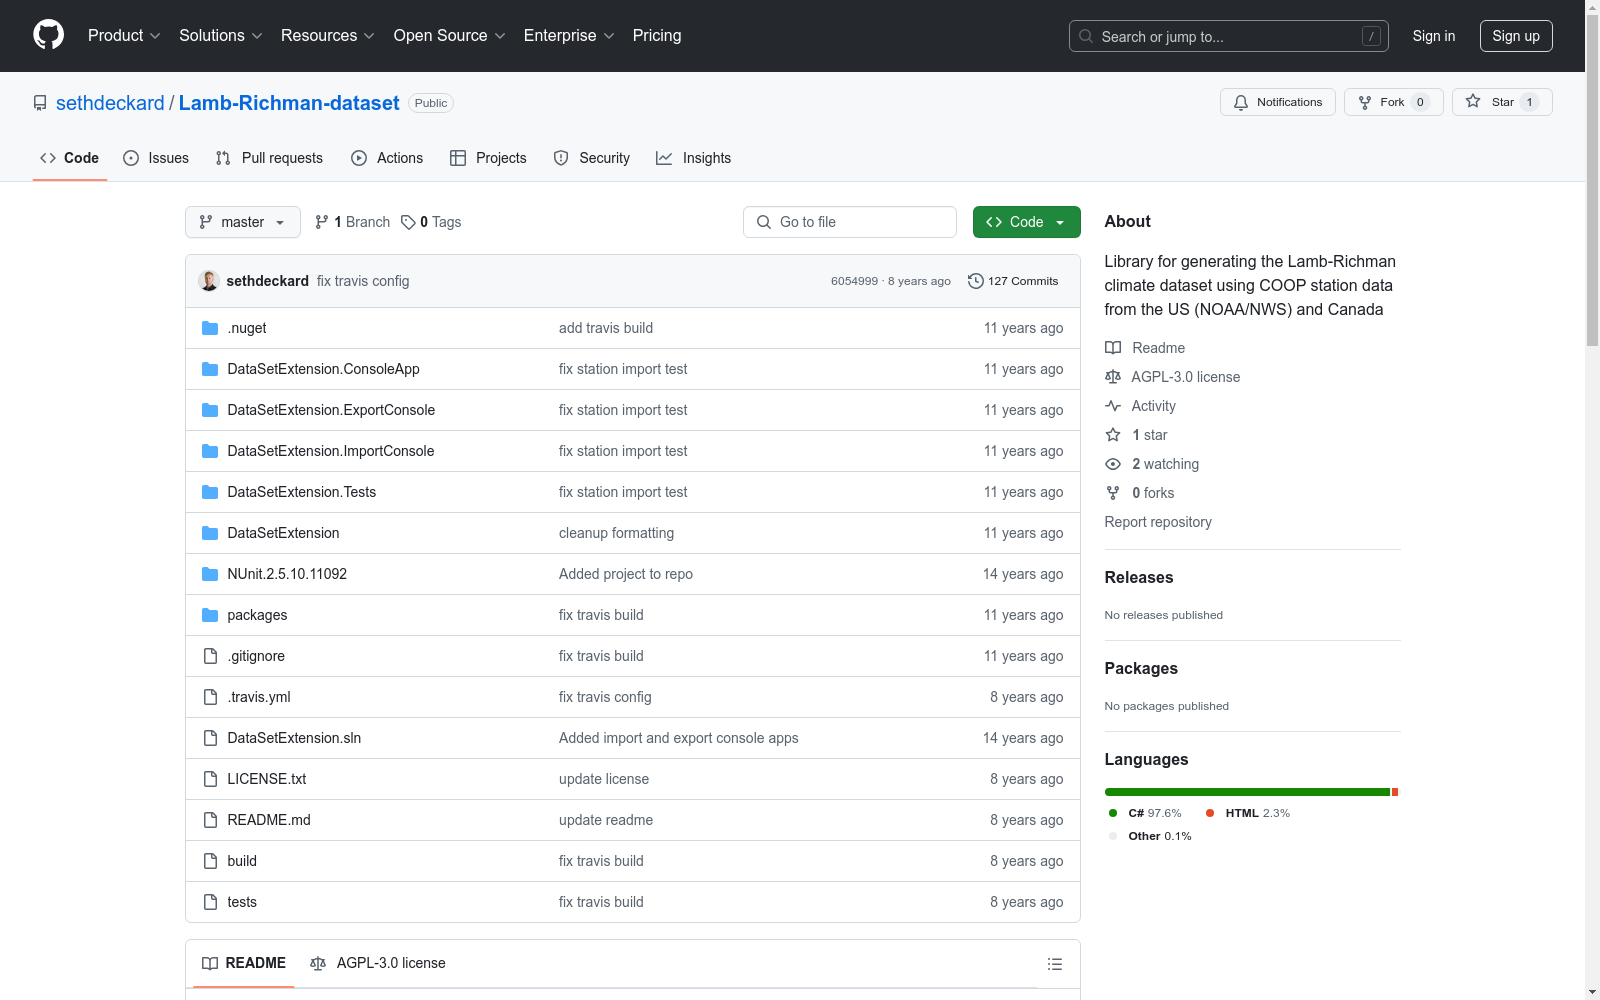Switch to the Pull requests tab
Screen dimensions: 1600x1000
point(269,158)
